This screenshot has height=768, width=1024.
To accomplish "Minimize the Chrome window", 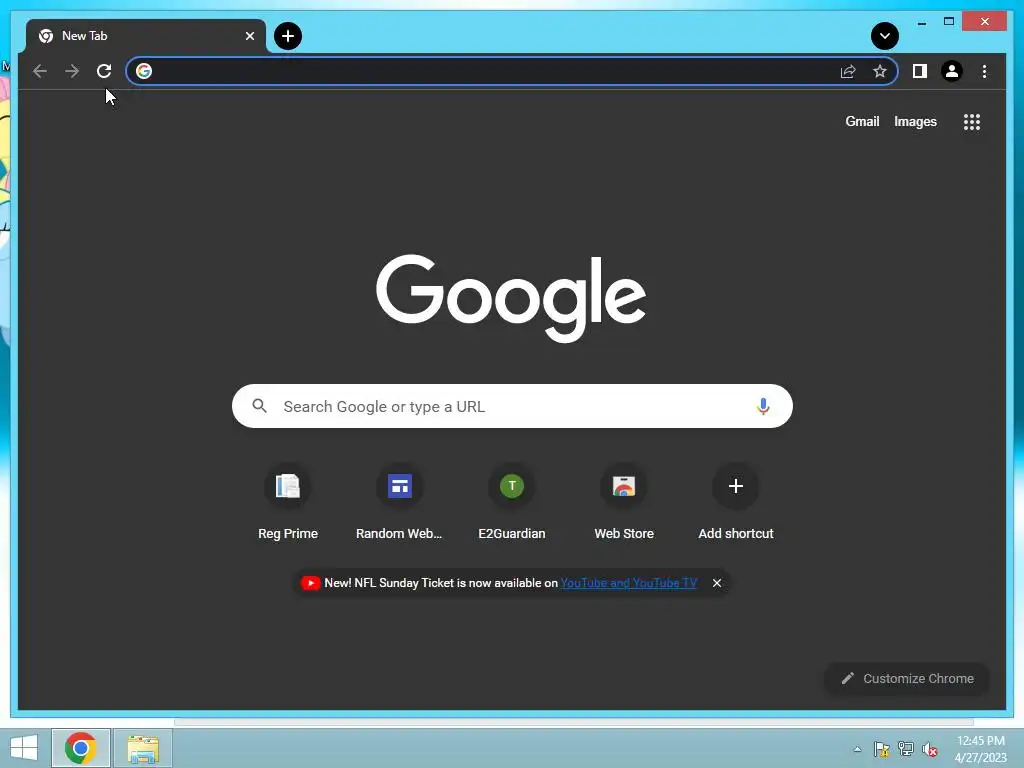I will point(921,23).
